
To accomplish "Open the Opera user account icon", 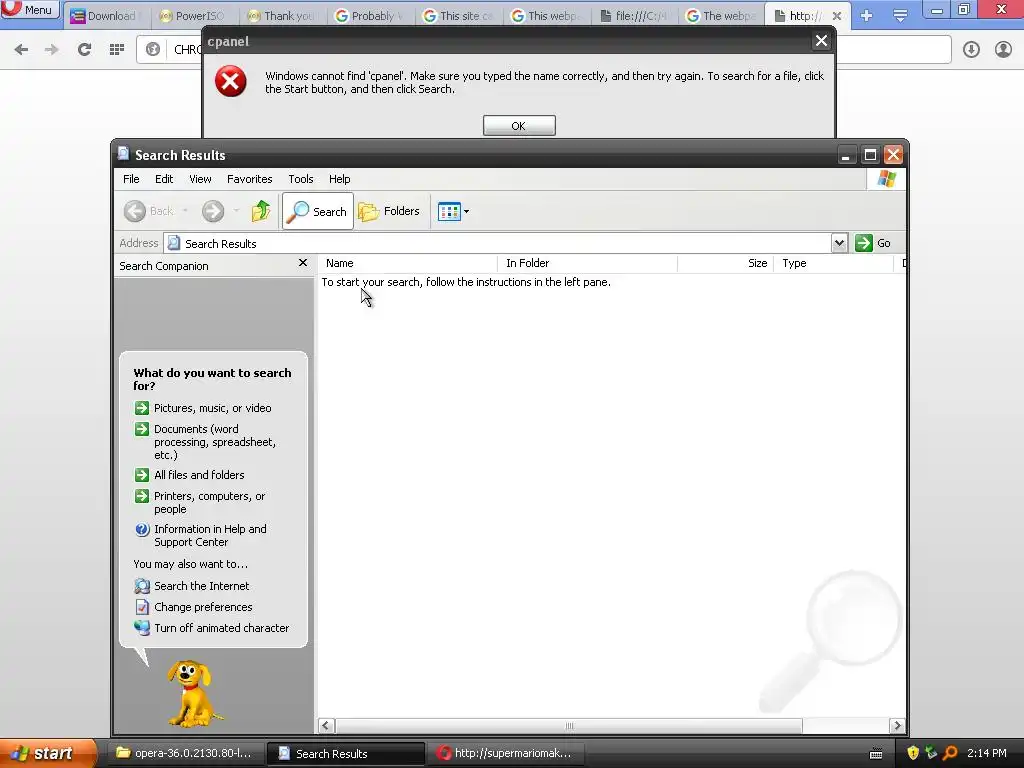I will point(1003,50).
